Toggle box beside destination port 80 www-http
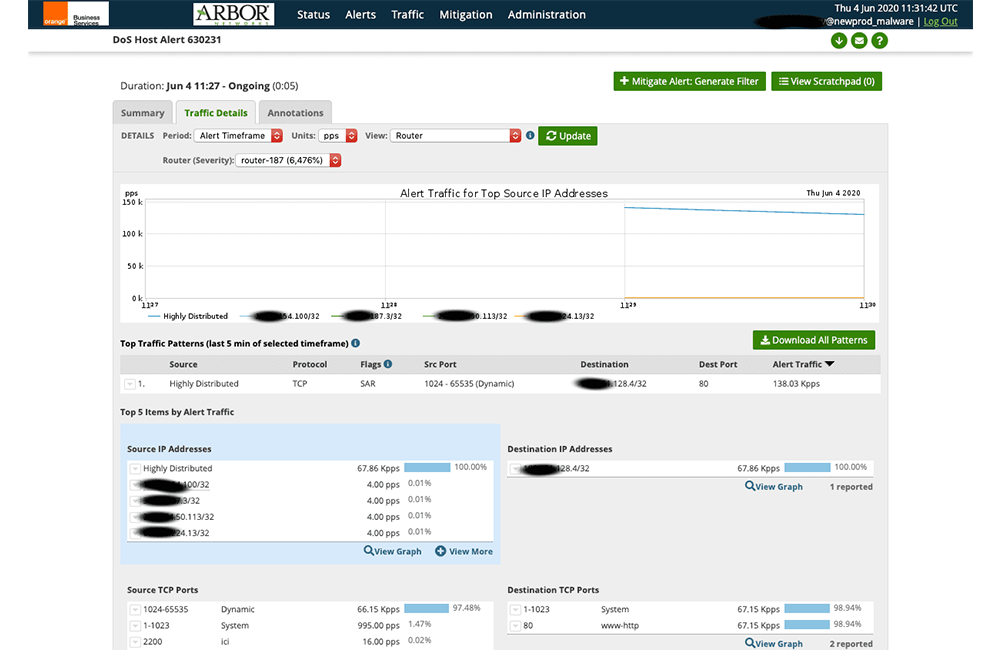The height and width of the screenshot is (650, 1000). 515,626
